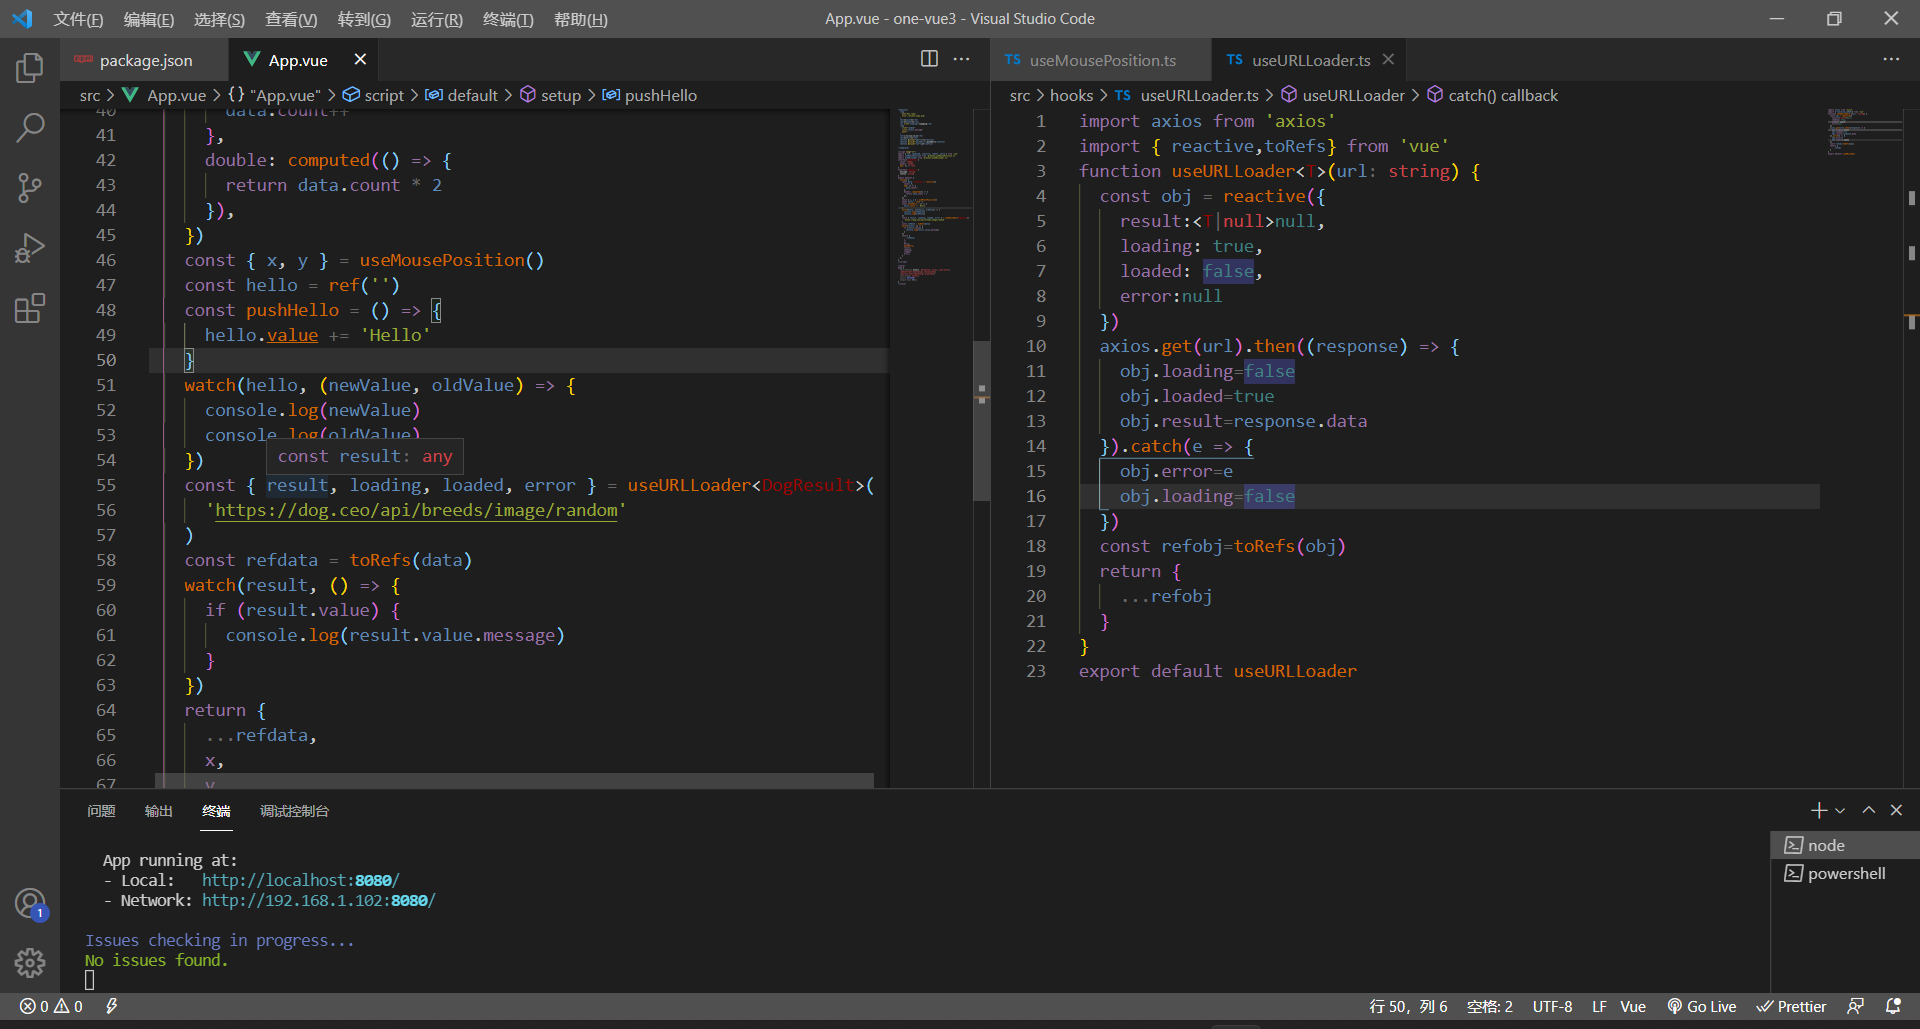Open the Manage gear settings icon
Viewport: 1920px width, 1029px height.
(30, 963)
